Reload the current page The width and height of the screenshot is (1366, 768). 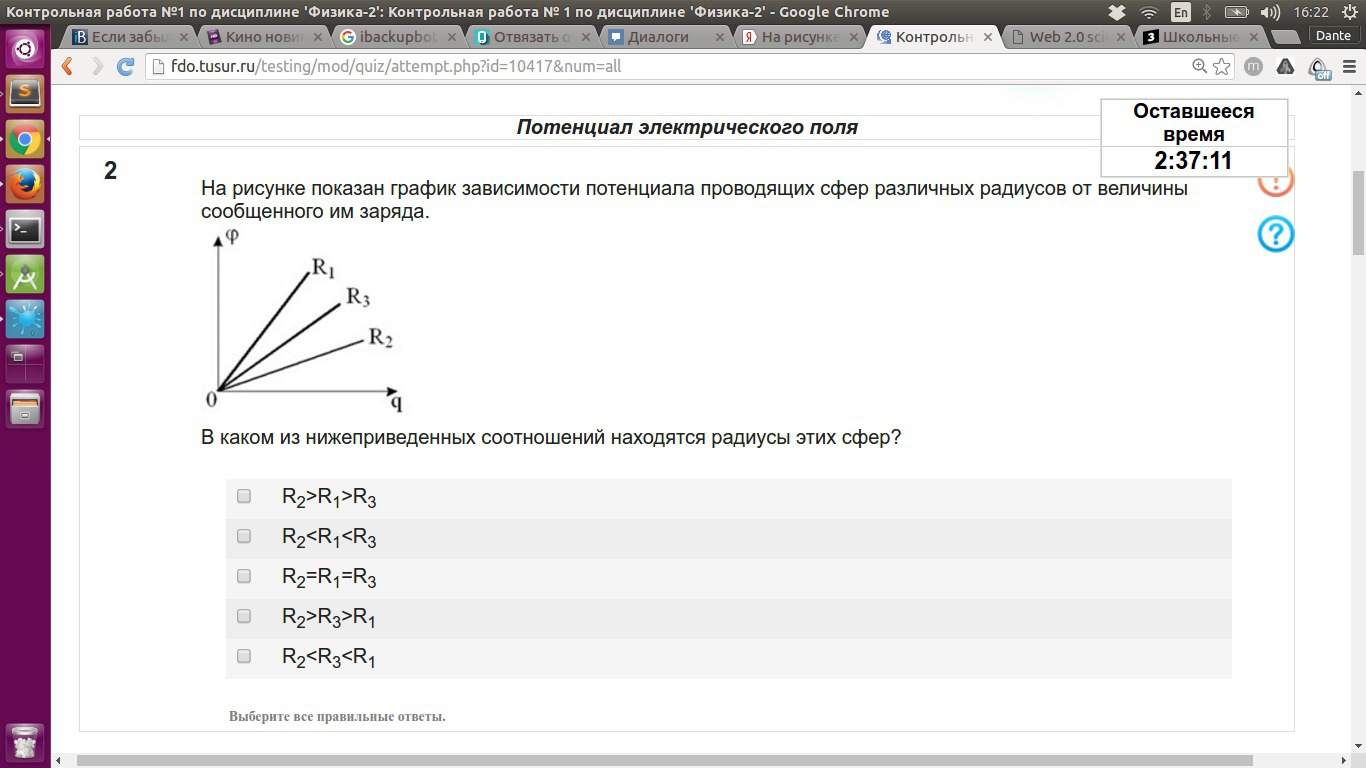[x=125, y=66]
